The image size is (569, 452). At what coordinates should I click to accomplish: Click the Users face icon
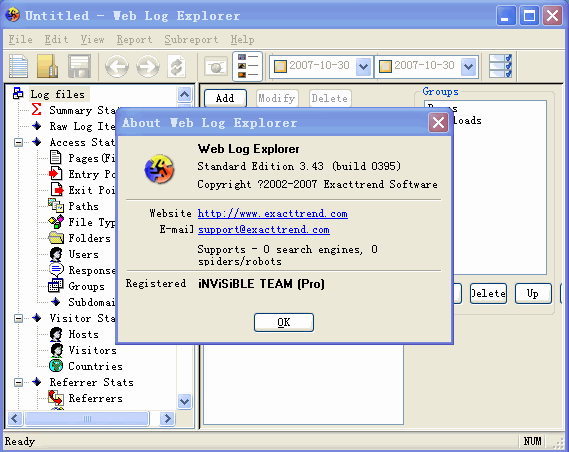coord(56,254)
